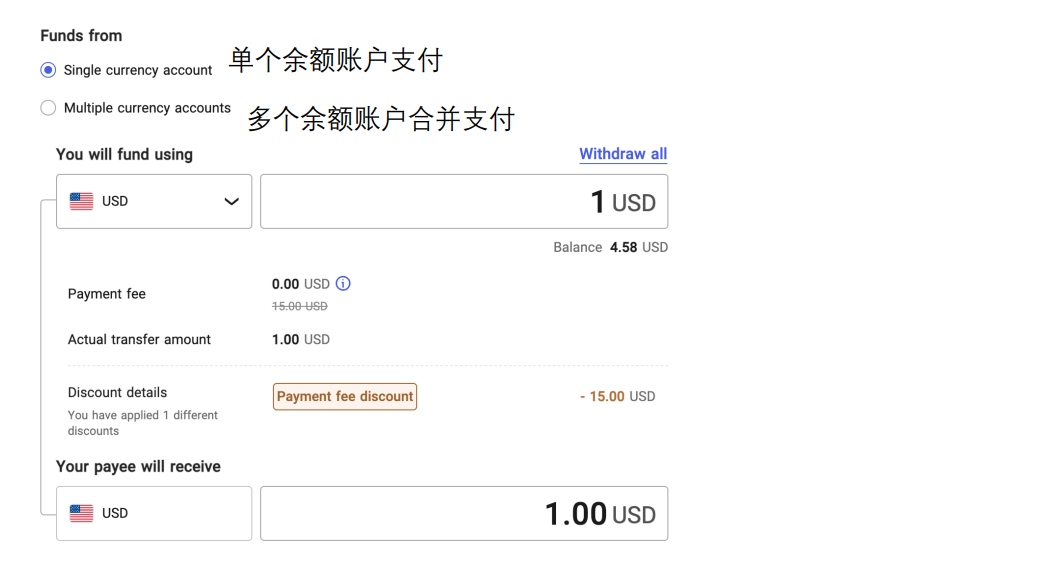Click the strikethrough 15.00 USD original fee
The height and width of the screenshot is (566, 1043).
pos(300,306)
